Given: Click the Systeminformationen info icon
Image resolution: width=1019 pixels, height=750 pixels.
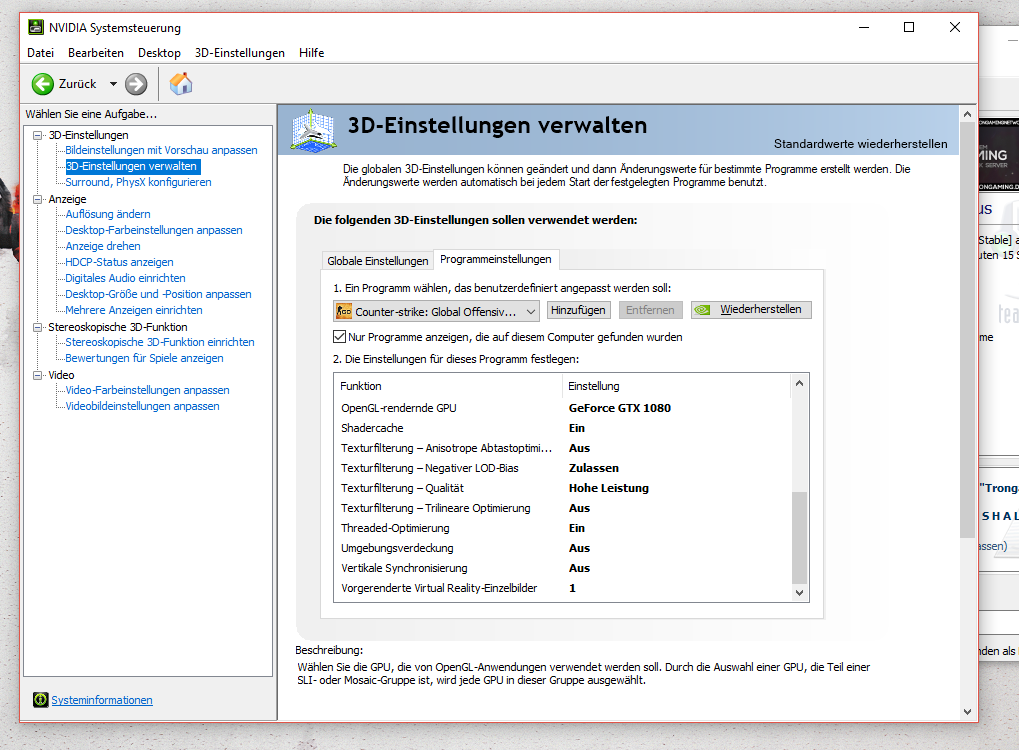Looking at the screenshot, I should click(40, 699).
